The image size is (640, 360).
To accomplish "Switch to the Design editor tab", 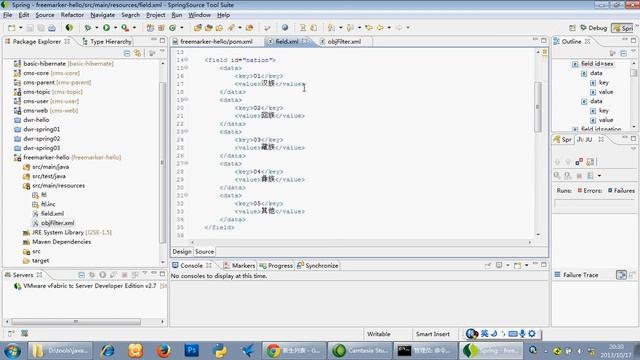I will [x=182, y=252].
